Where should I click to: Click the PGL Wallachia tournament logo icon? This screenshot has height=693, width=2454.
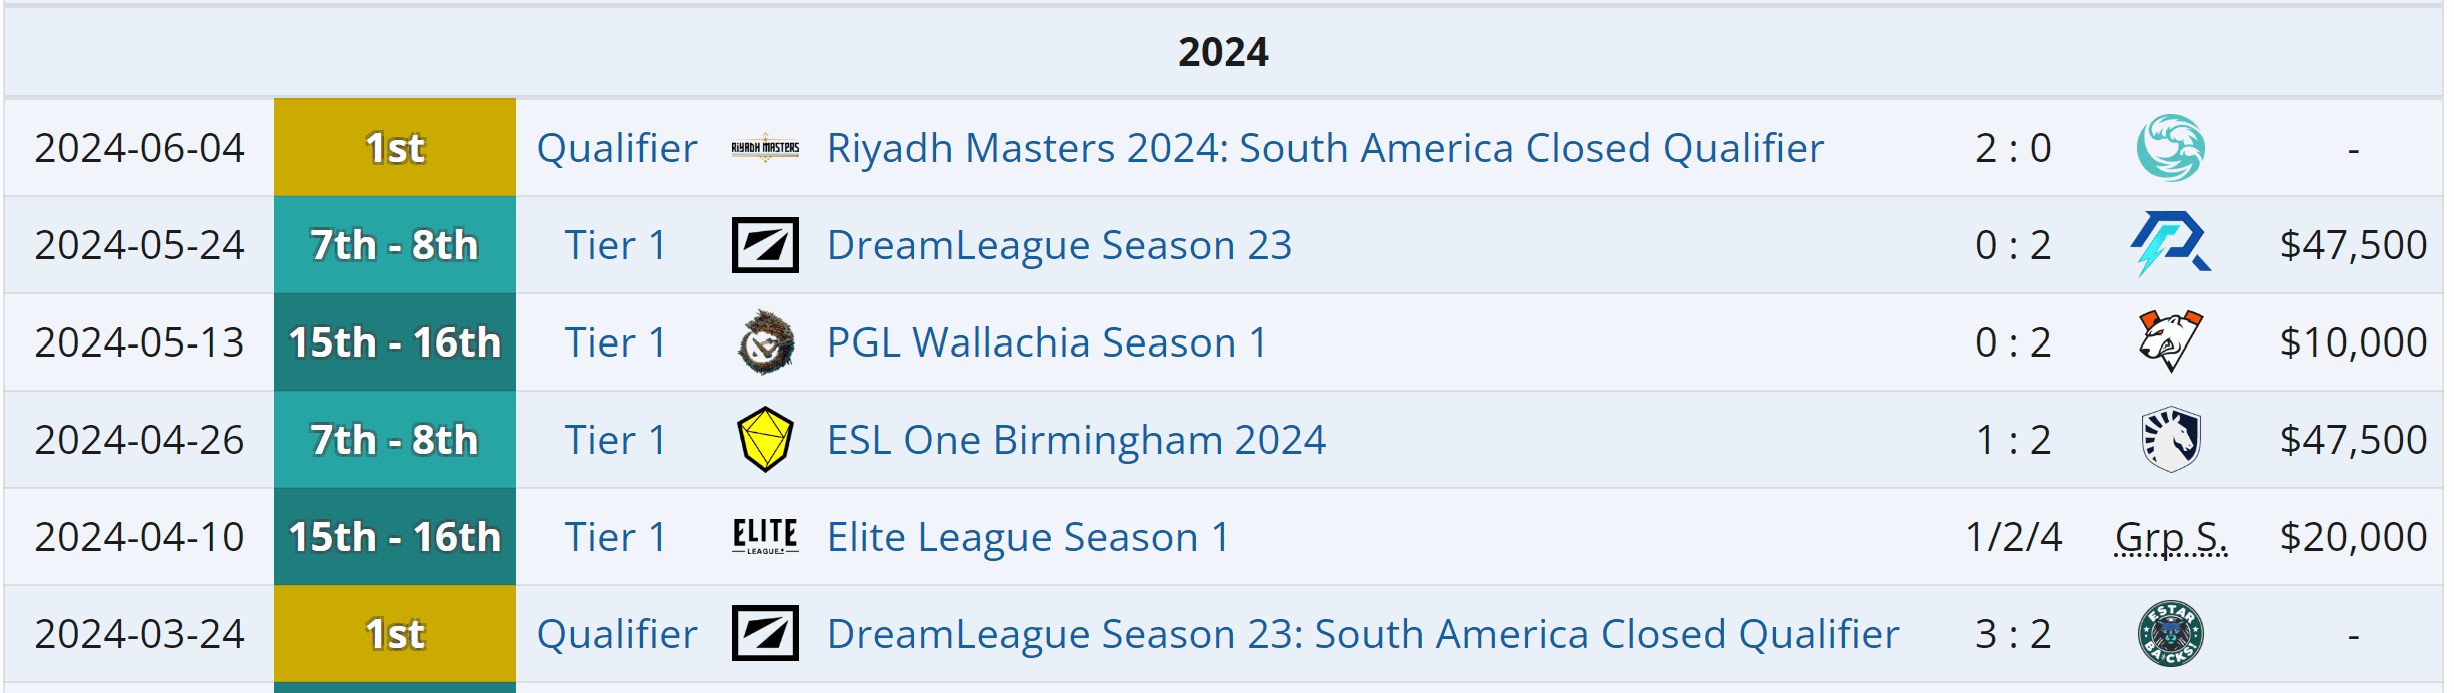point(765,342)
